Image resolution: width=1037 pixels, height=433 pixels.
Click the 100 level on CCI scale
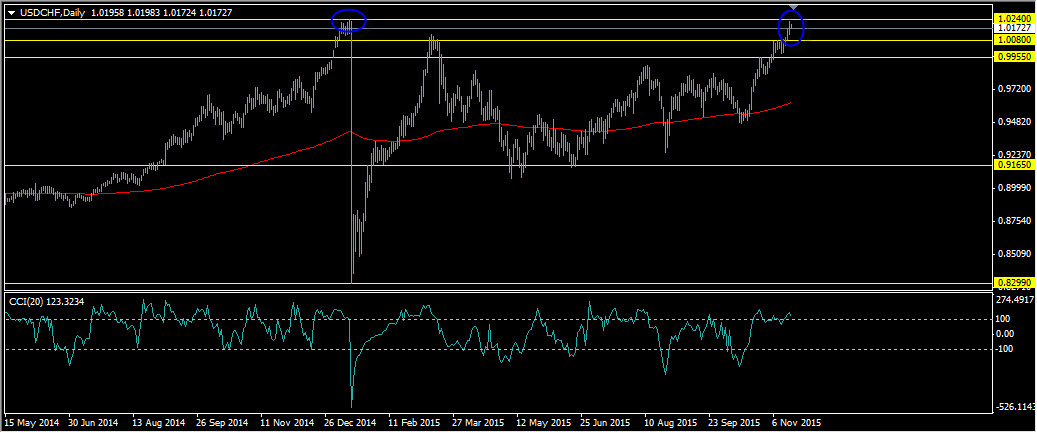(x=1005, y=320)
